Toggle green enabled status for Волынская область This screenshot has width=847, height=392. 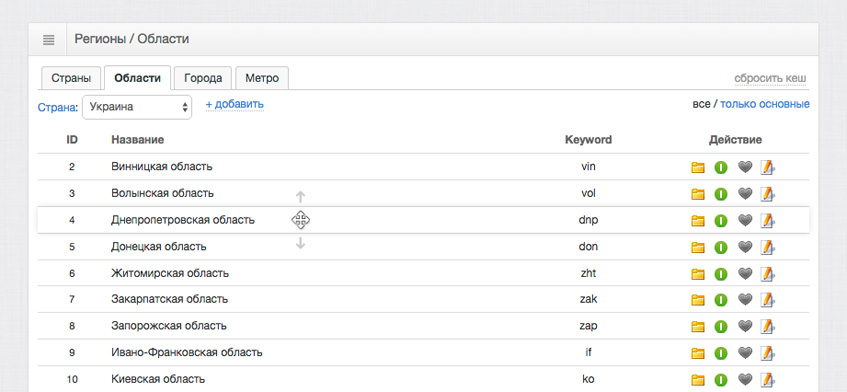(x=721, y=194)
